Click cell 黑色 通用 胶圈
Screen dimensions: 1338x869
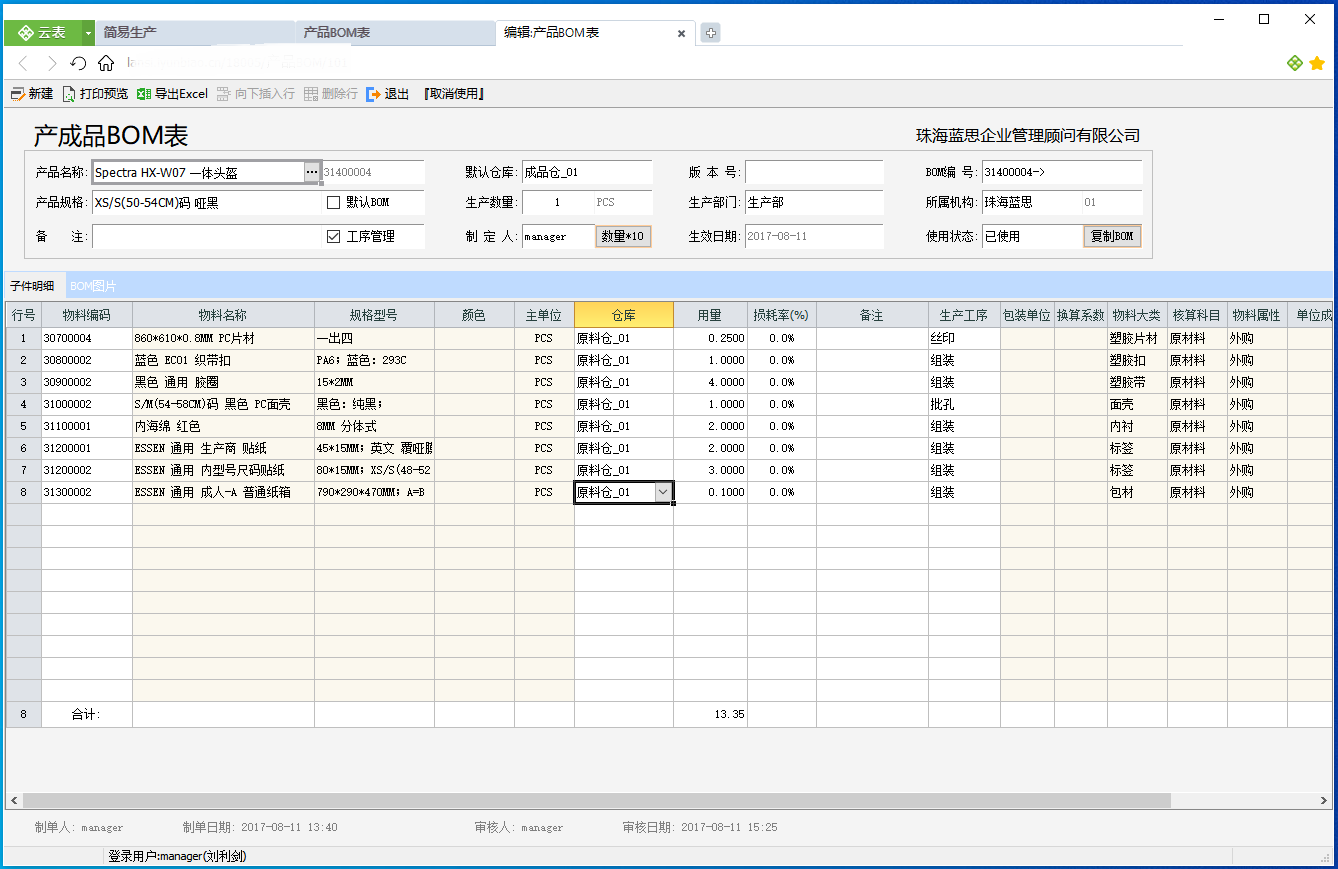click(x=223, y=382)
